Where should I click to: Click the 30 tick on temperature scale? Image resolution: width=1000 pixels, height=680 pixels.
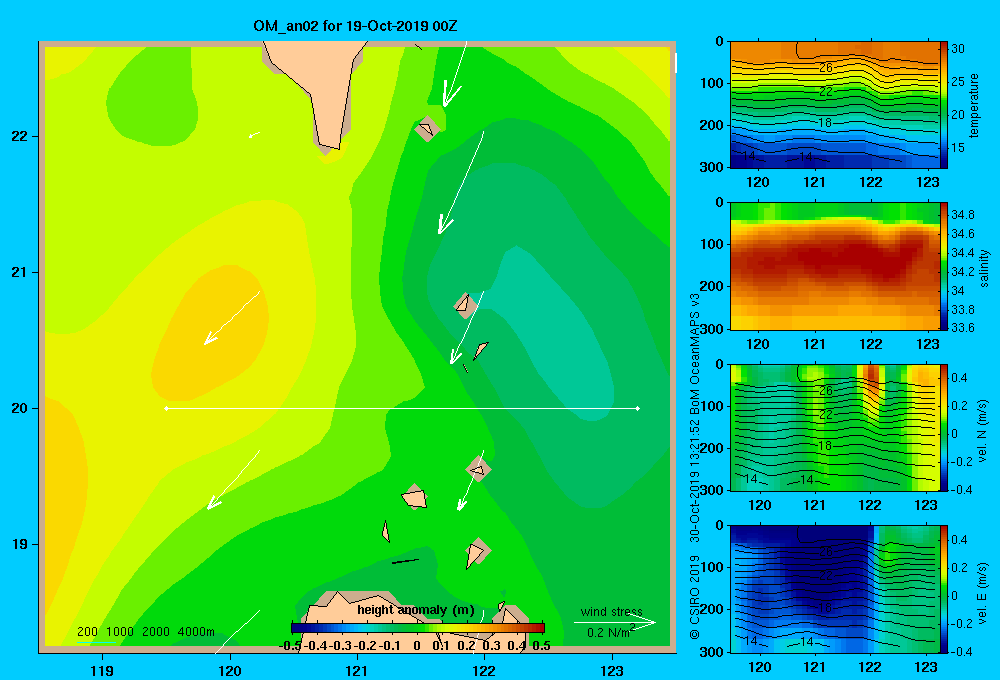pyautogui.click(x=958, y=48)
